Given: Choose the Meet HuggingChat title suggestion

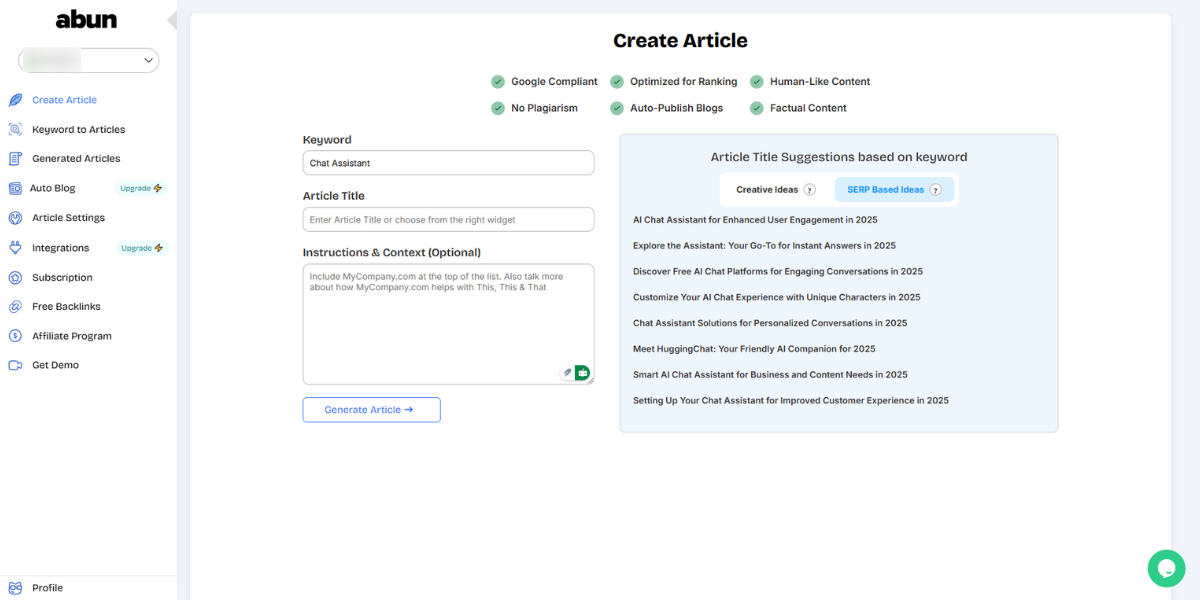Looking at the screenshot, I should click(x=753, y=349).
